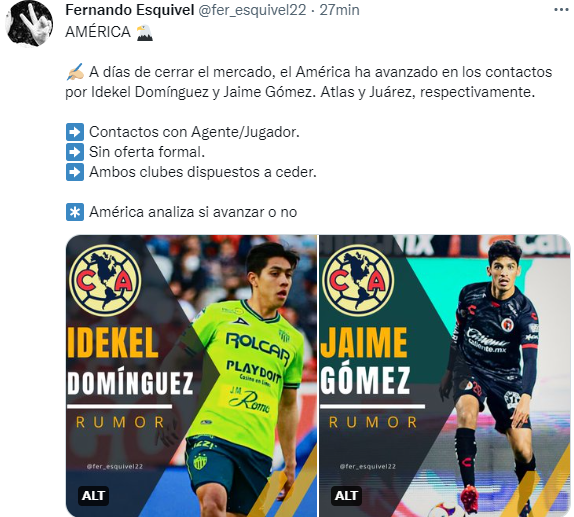Click the writing hand emoji

pos(75,72)
